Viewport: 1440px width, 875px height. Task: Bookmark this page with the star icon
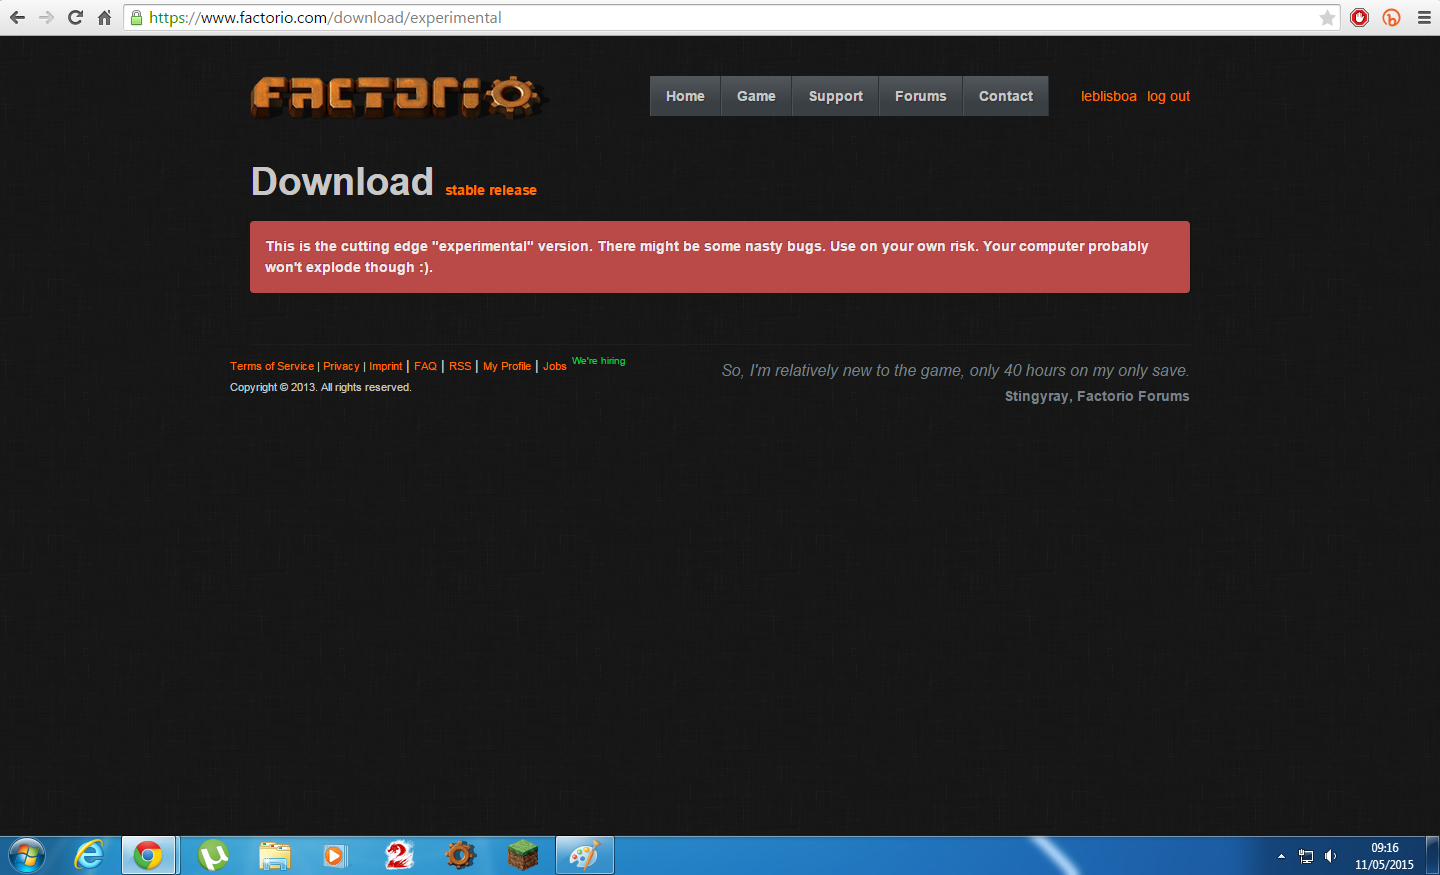[1327, 17]
